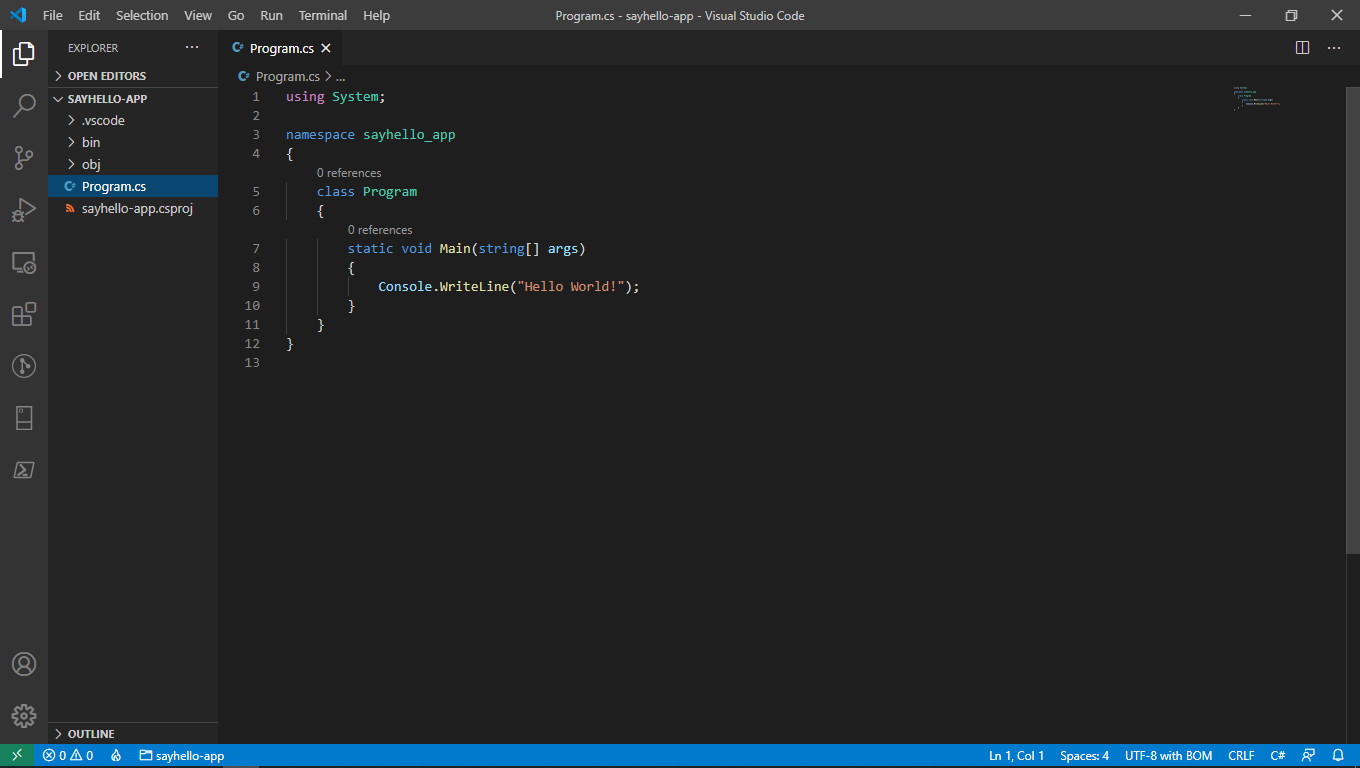Open the Remote Explorer view

pyautogui.click(x=24, y=262)
